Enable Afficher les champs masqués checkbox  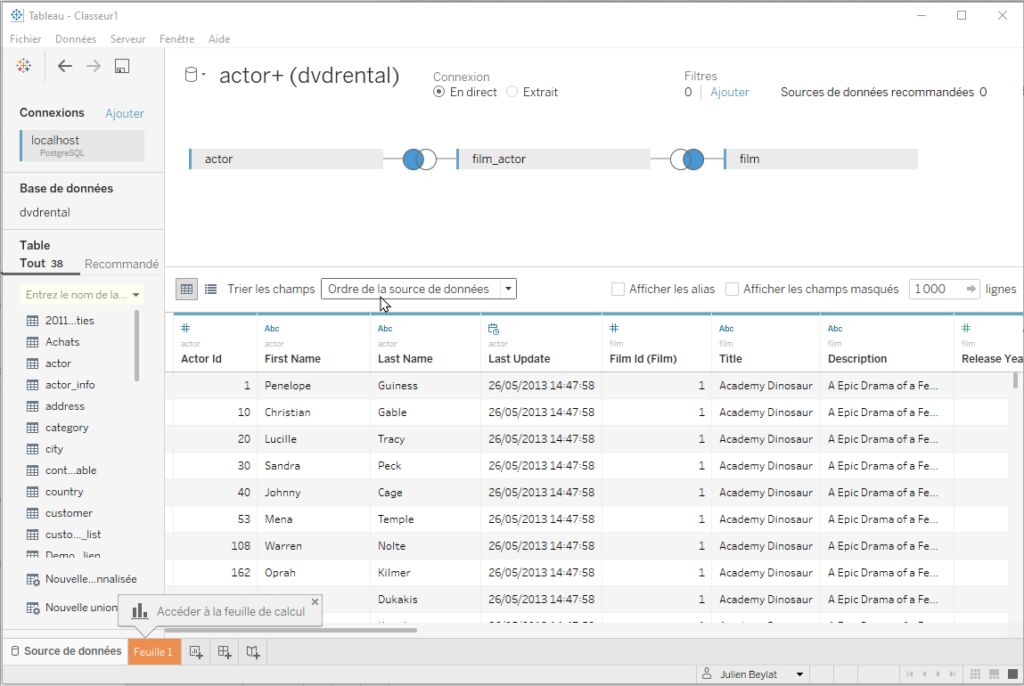[x=732, y=289]
